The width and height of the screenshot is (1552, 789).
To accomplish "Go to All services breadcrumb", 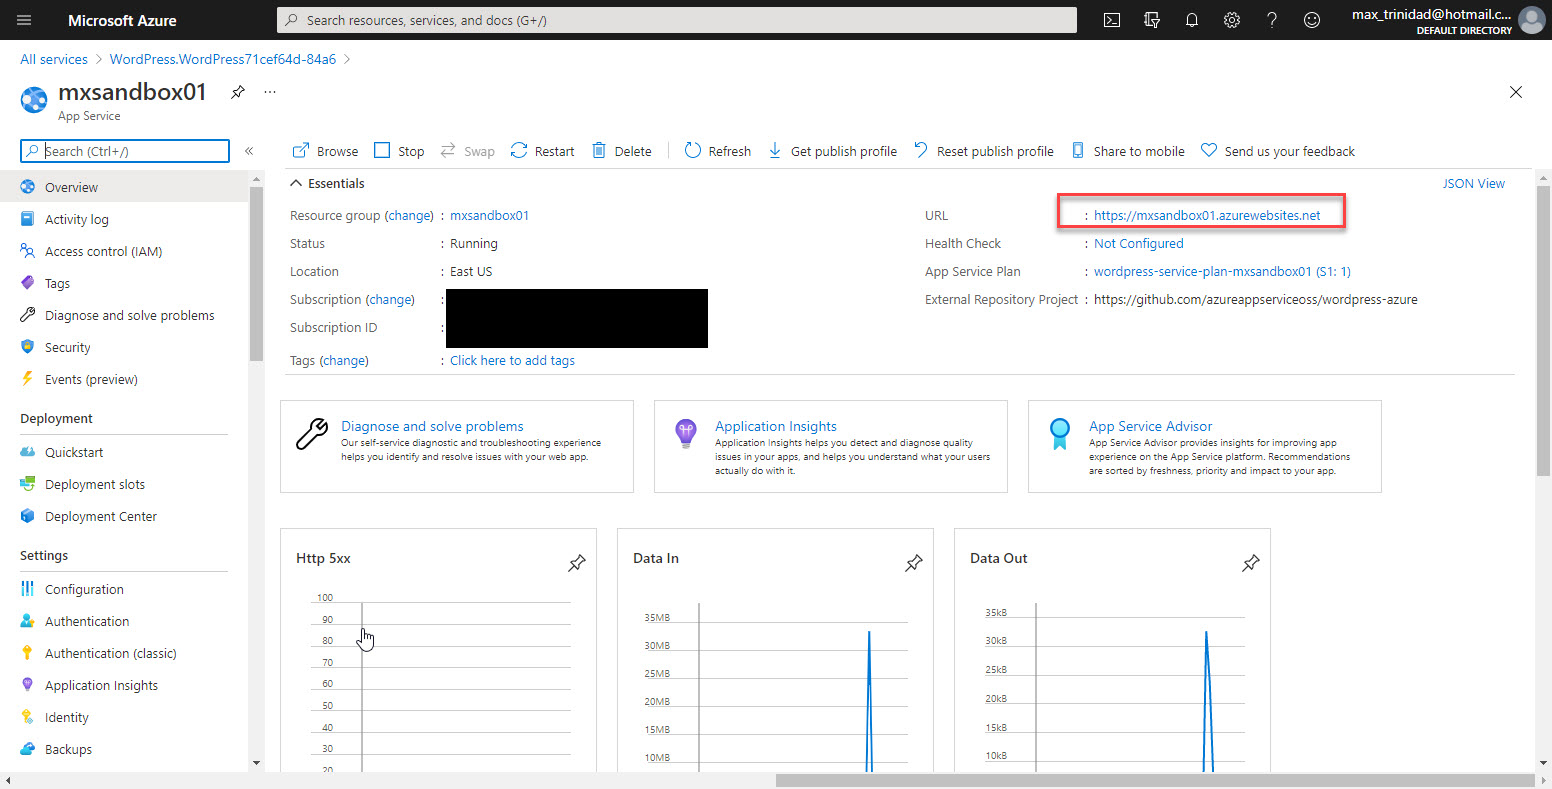I will click(x=54, y=59).
